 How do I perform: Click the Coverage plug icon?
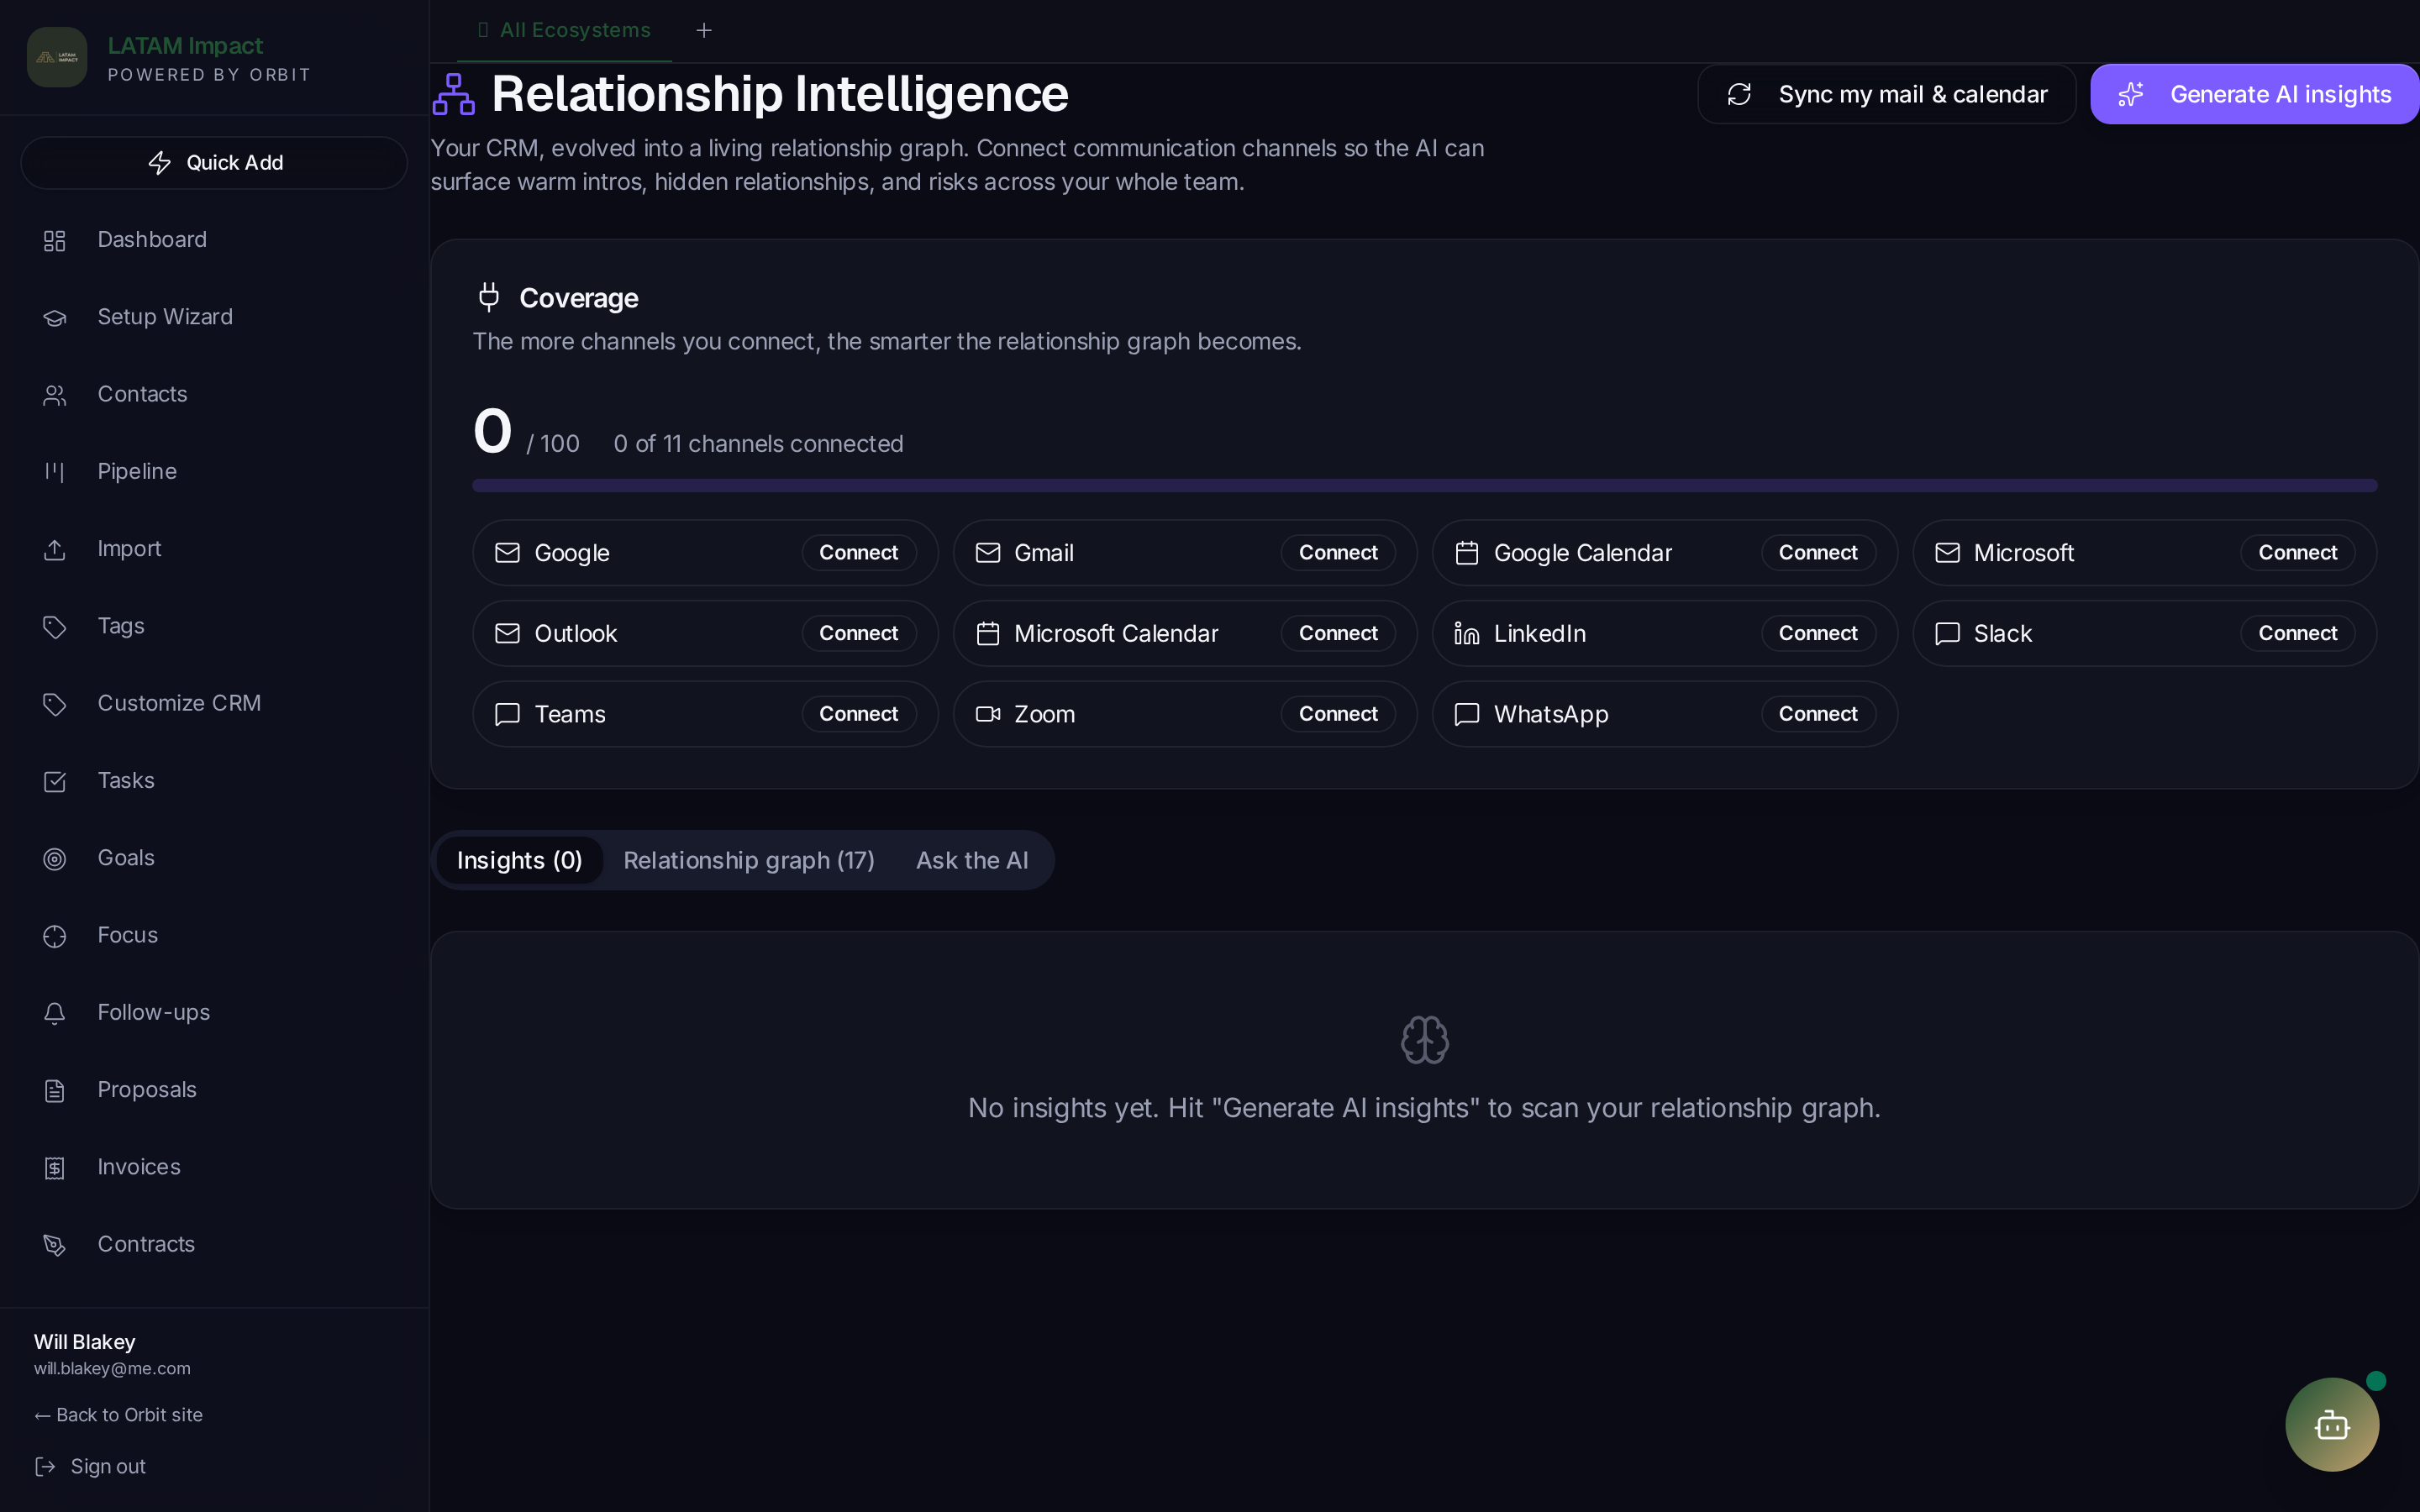pyautogui.click(x=489, y=297)
